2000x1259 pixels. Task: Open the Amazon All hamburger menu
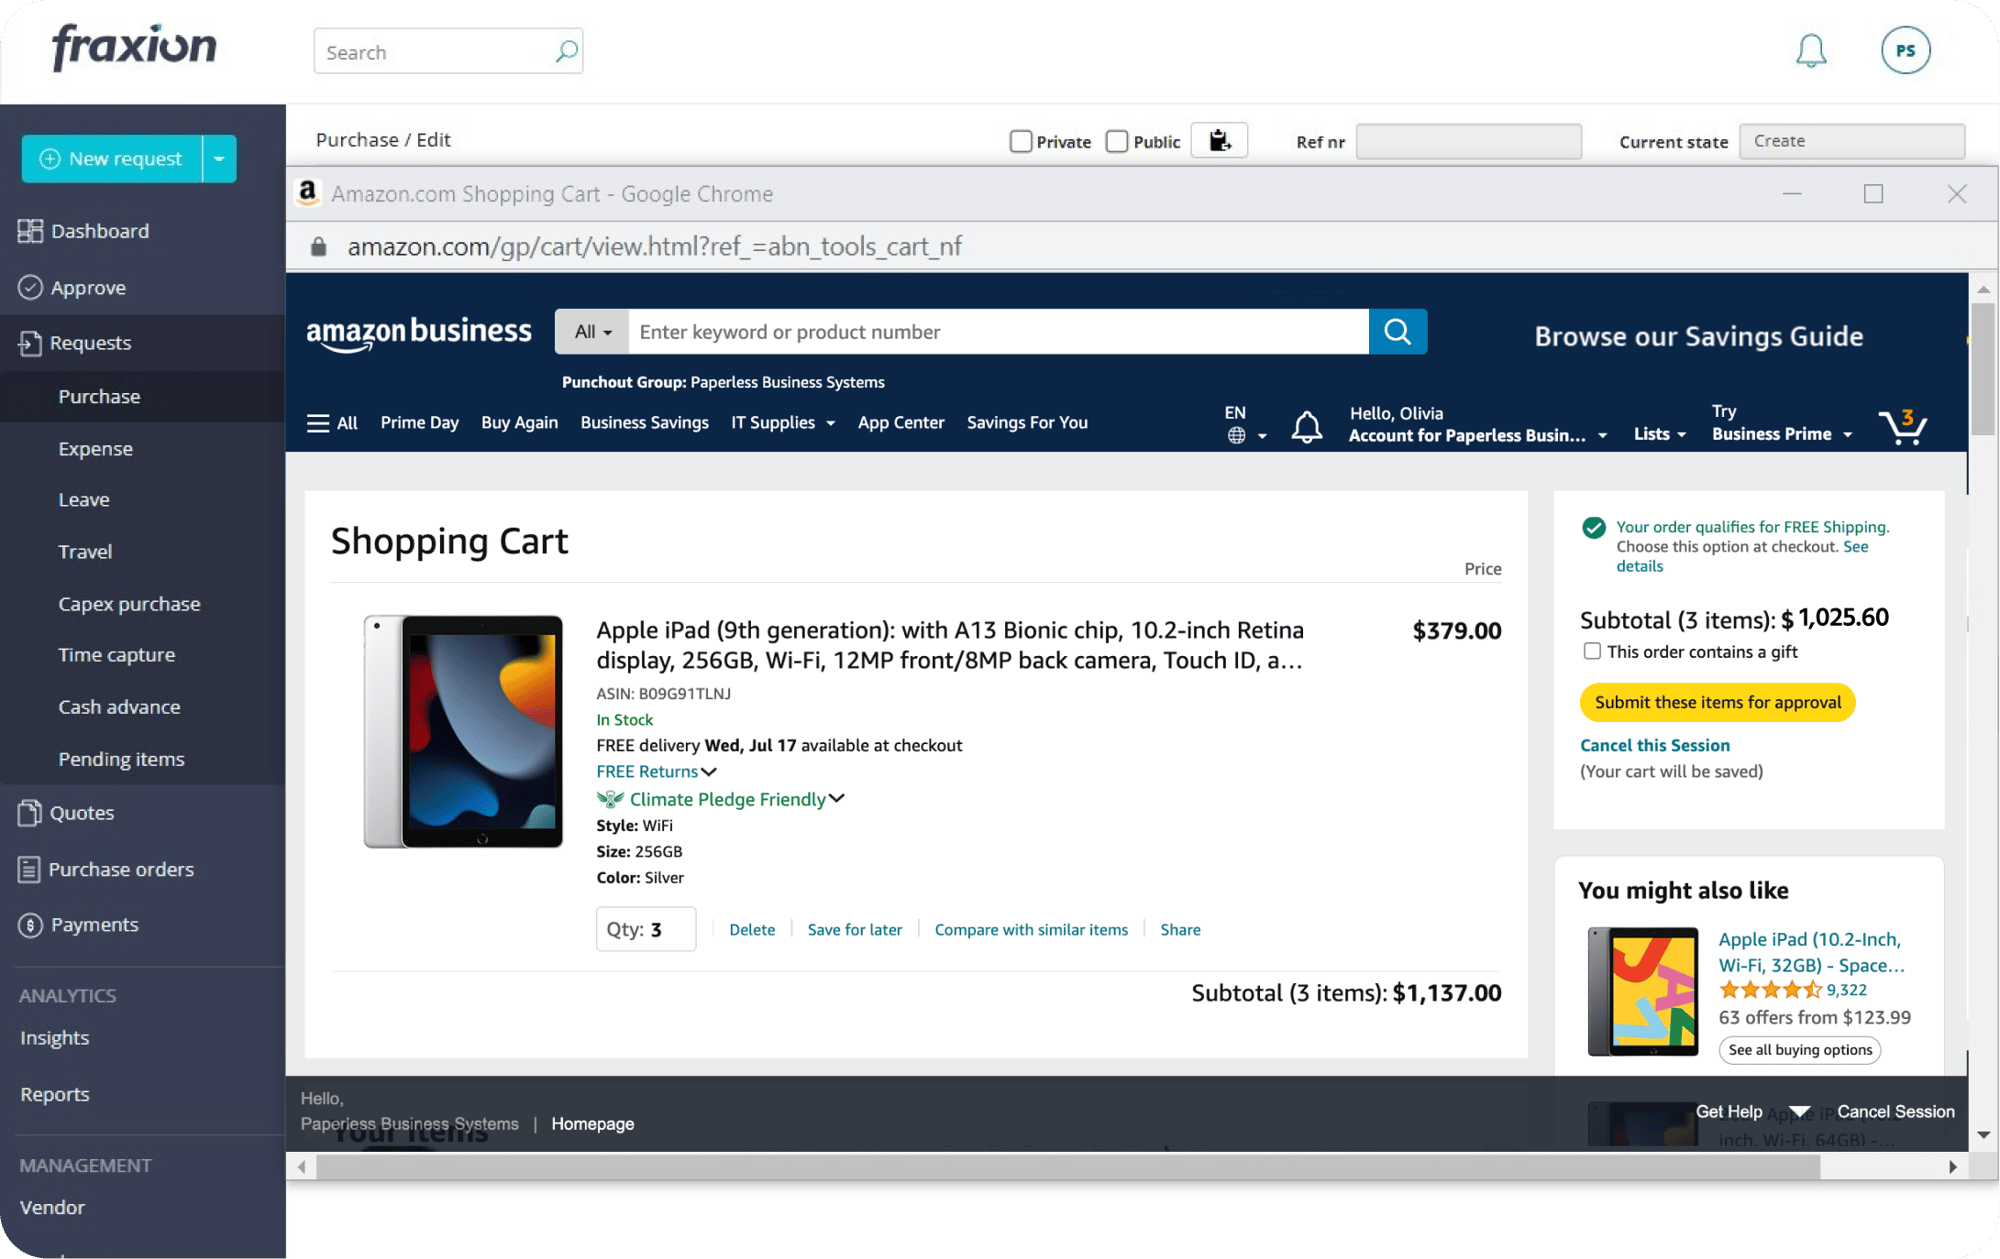tap(333, 423)
